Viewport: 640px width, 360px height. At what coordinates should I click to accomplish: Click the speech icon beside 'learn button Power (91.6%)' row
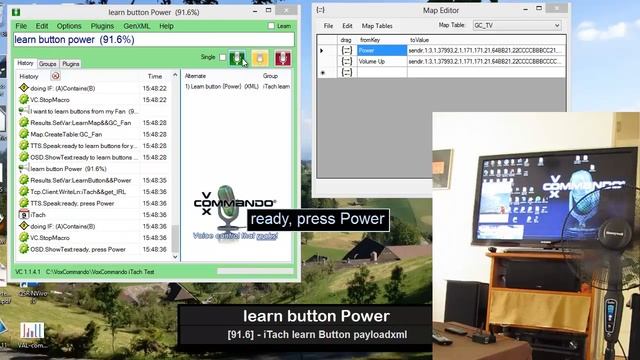click(x=24, y=169)
